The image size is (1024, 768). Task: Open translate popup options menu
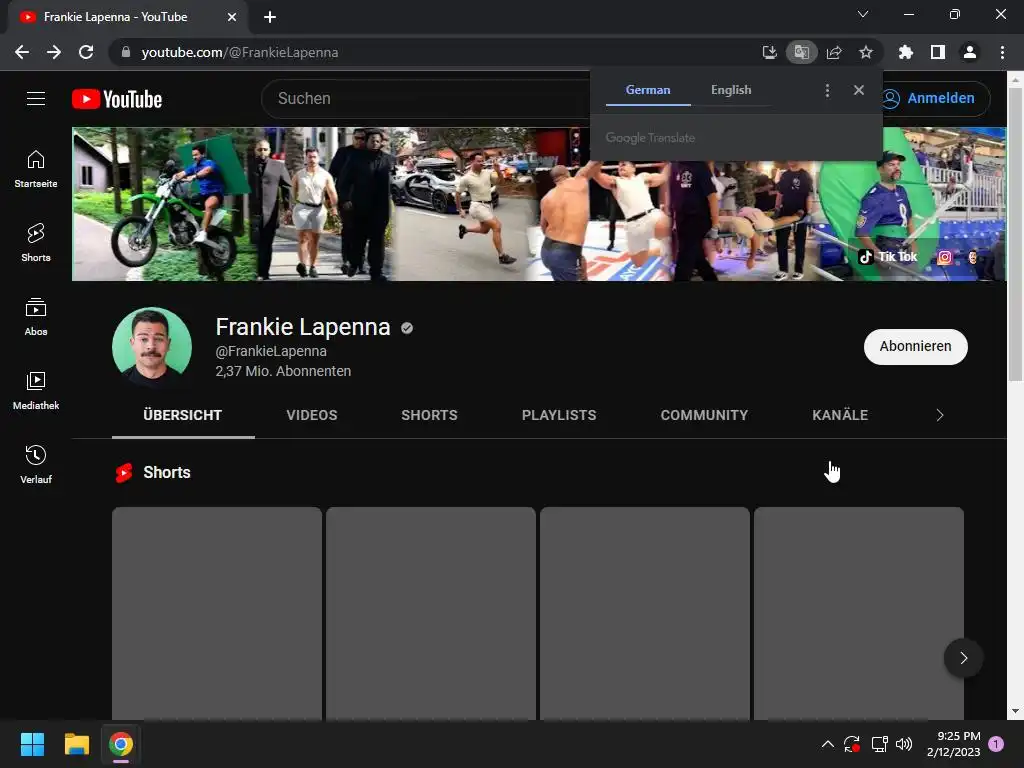(827, 90)
